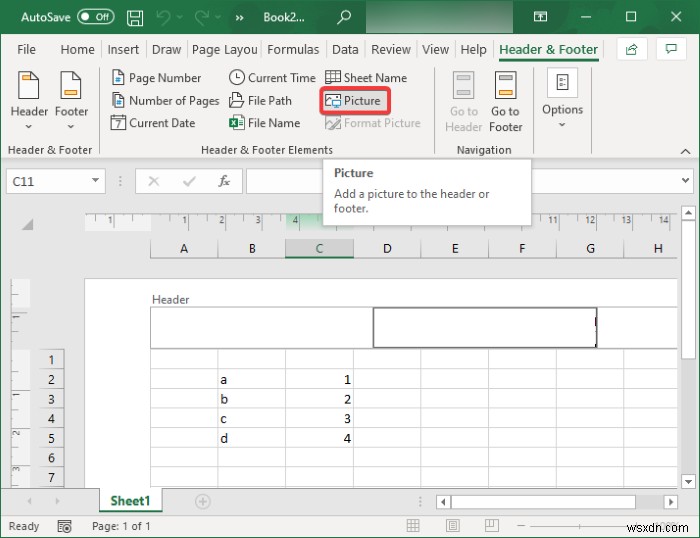700x538 pixels.
Task: Switch to the Insert tab
Action: (123, 49)
